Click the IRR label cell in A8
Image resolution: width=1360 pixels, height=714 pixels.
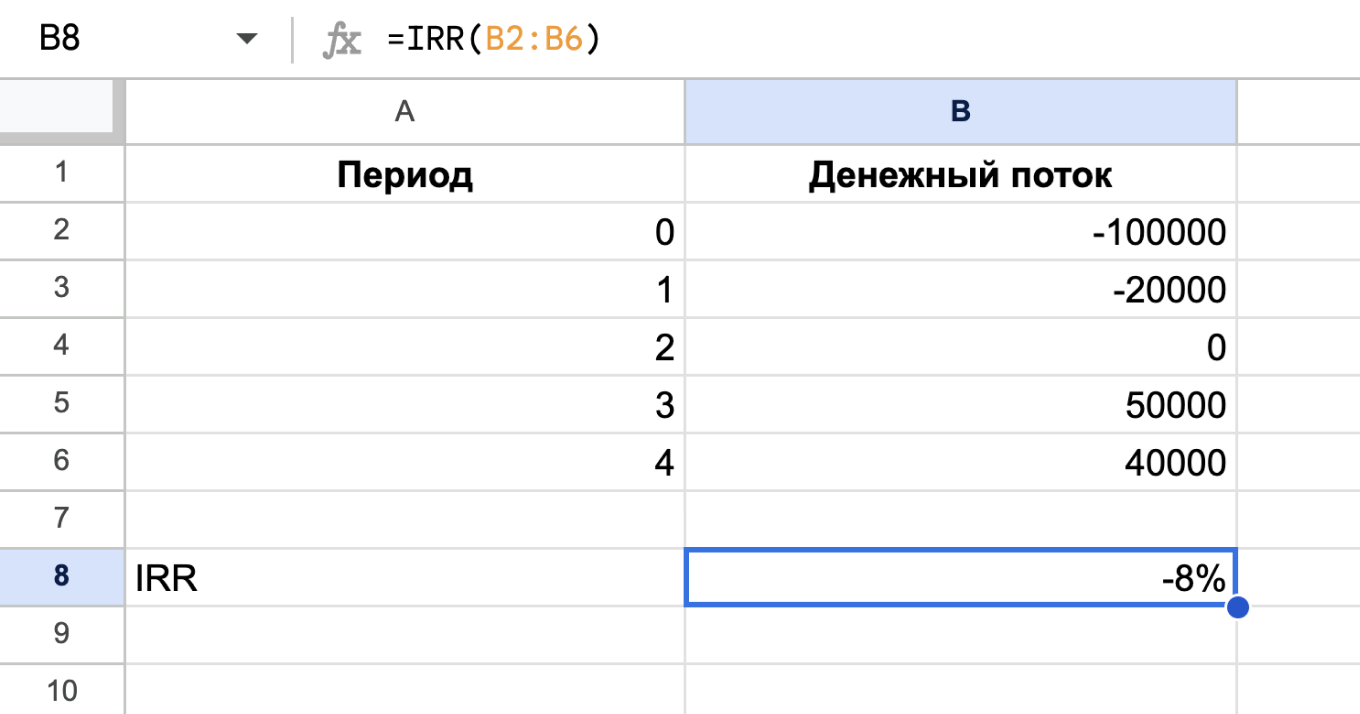[300, 577]
